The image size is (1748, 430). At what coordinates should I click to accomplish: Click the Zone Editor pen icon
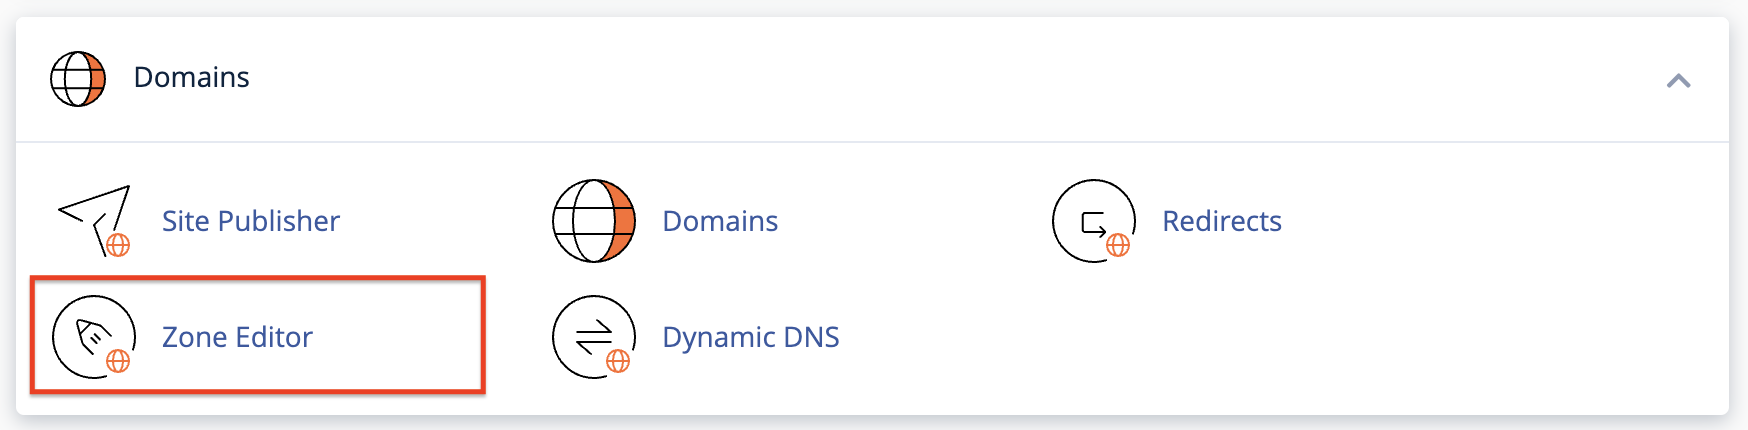tap(93, 337)
